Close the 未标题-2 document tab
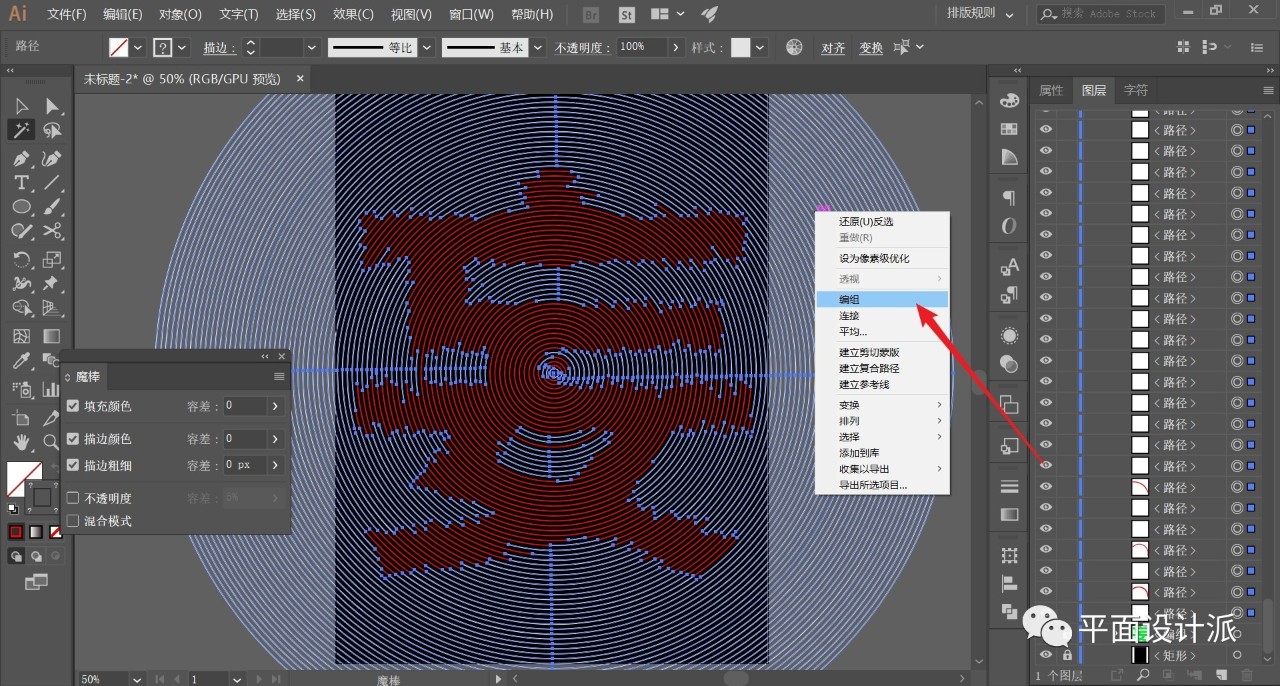The height and width of the screenshot is (686, 1280). click(300, 78)
